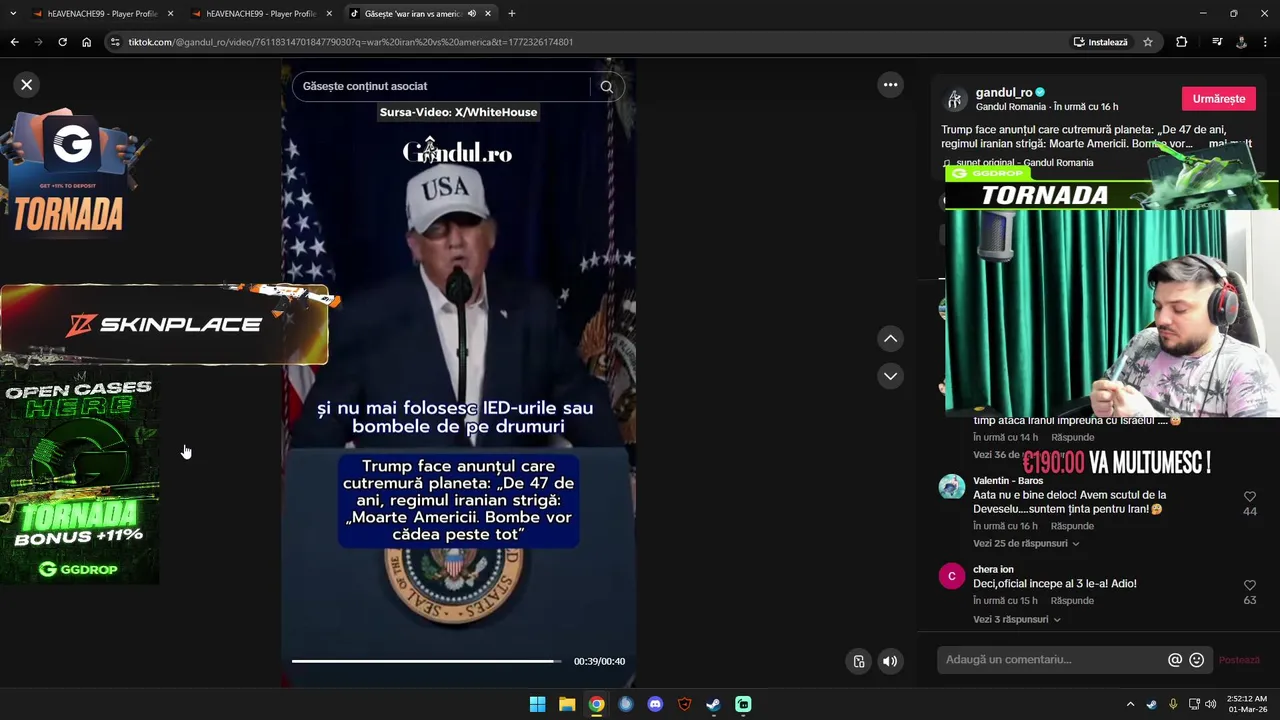The width and height of the screenshot is (1280, 720).
Task: Open the Chrome three-dot menu
Action: (1266, 42)
